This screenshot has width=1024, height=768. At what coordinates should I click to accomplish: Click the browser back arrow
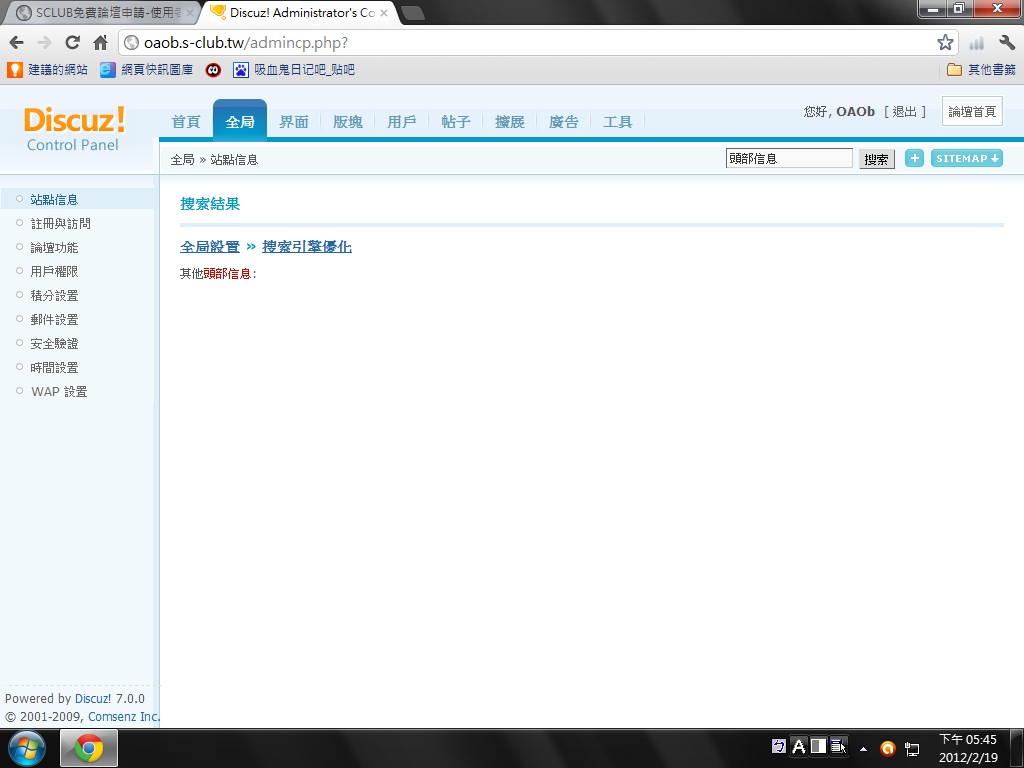pyautogui.click(x=16, y=43)
